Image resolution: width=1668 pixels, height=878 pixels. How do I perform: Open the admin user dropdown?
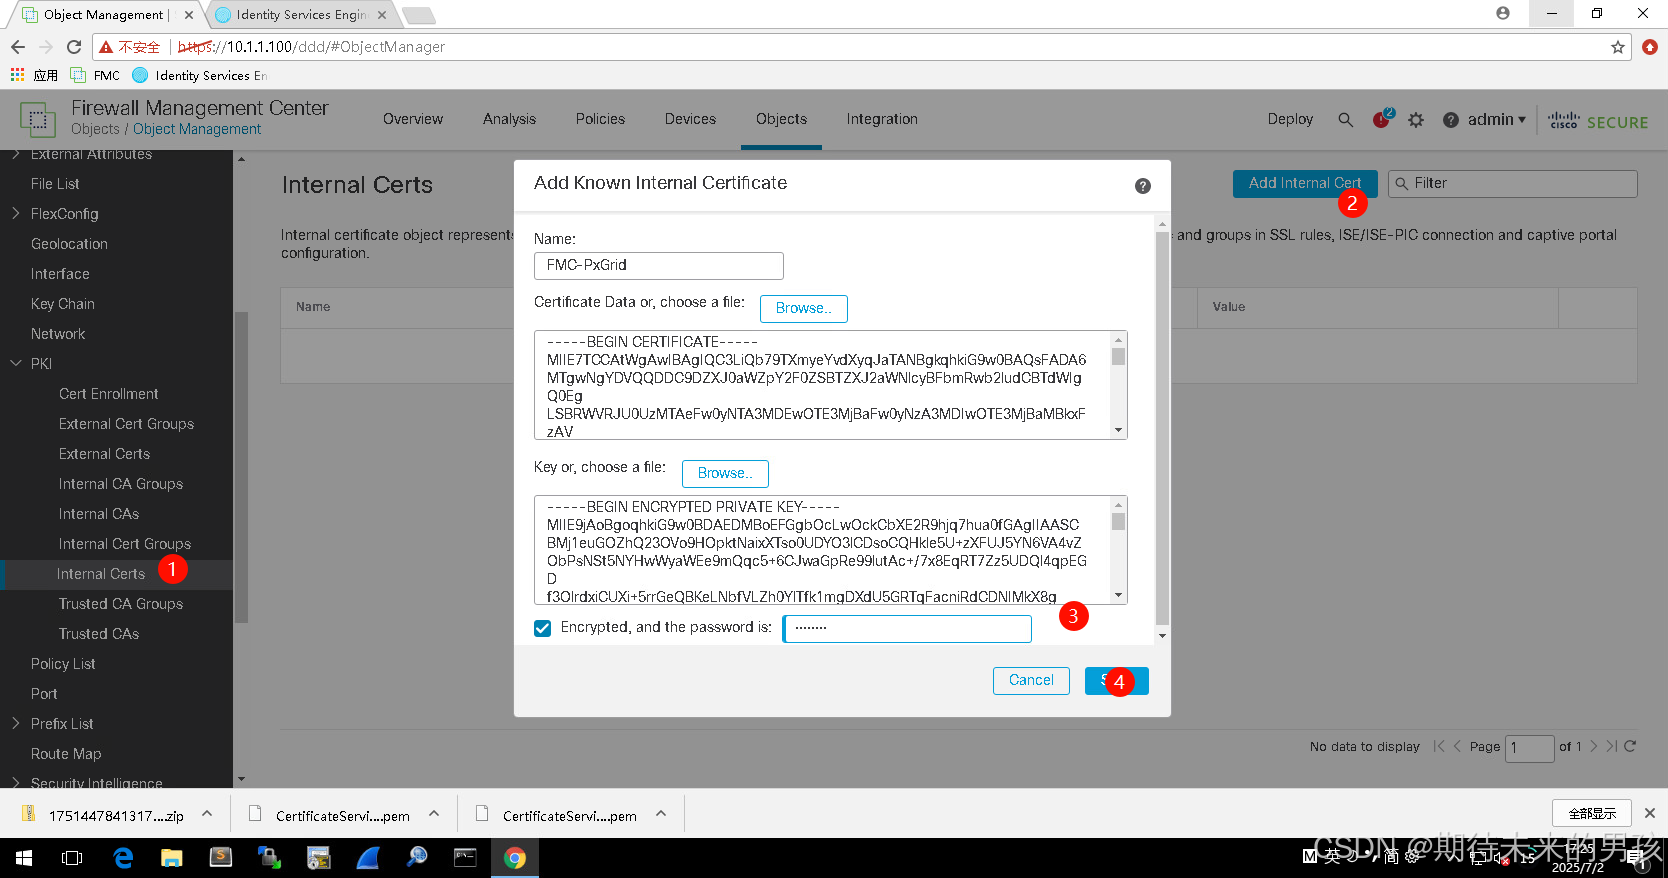1497,120
